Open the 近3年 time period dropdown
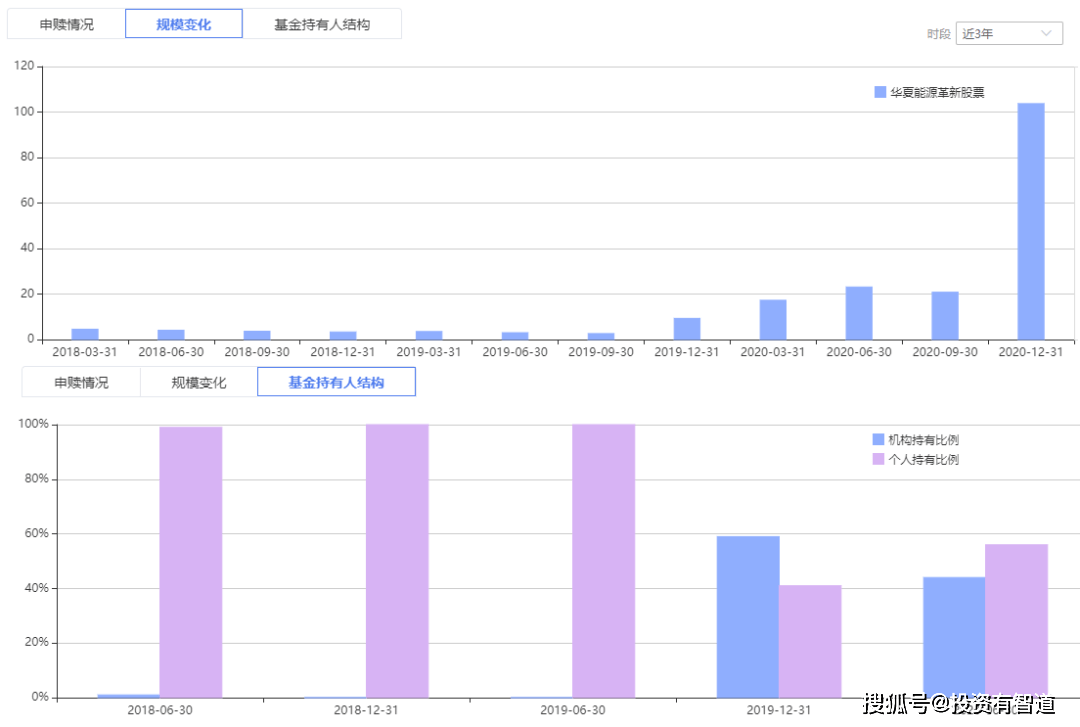 (x=1009, y=34)
